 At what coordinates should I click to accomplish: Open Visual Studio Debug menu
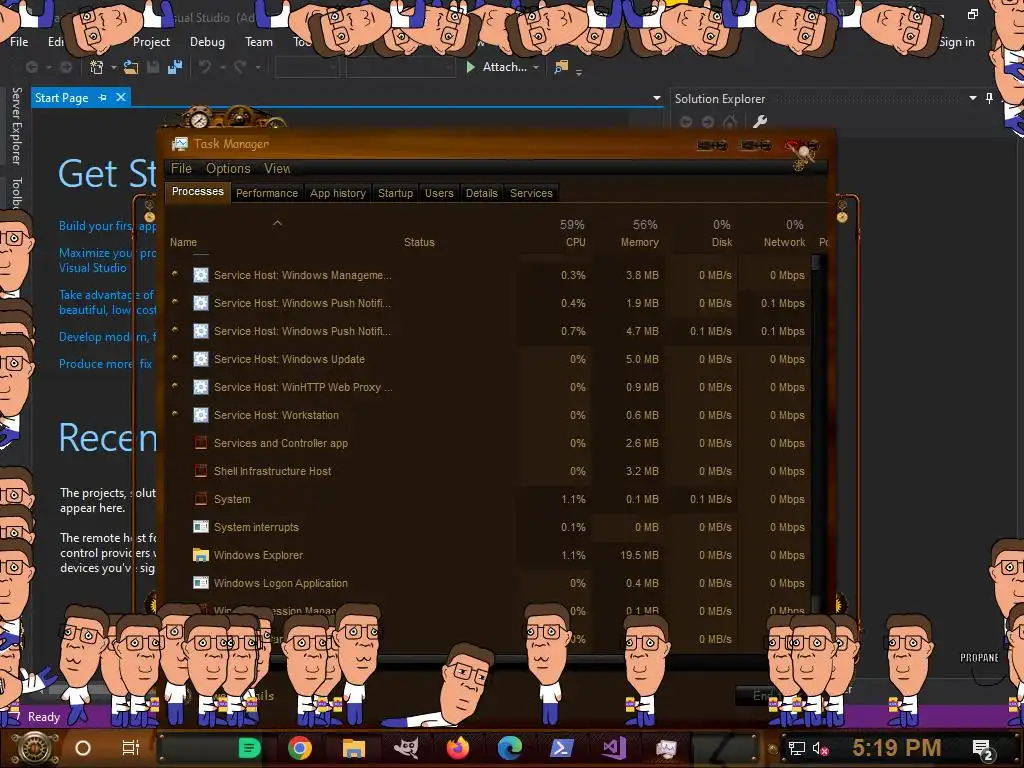(207, 42)
